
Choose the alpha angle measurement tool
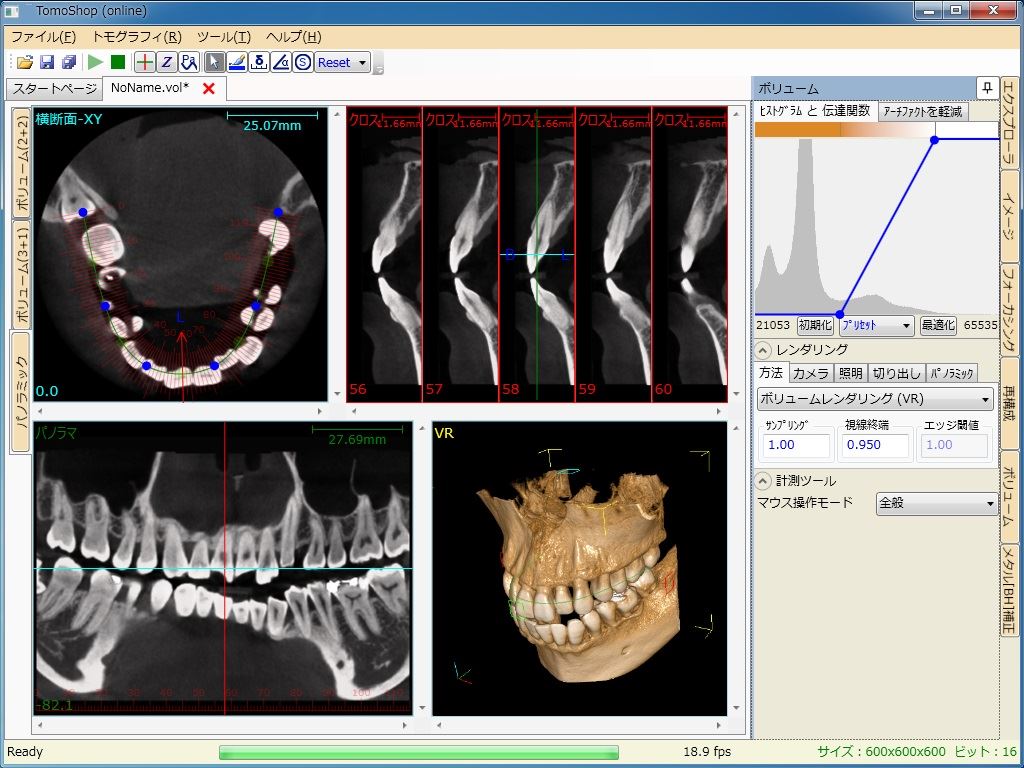[x=281, y=62]
